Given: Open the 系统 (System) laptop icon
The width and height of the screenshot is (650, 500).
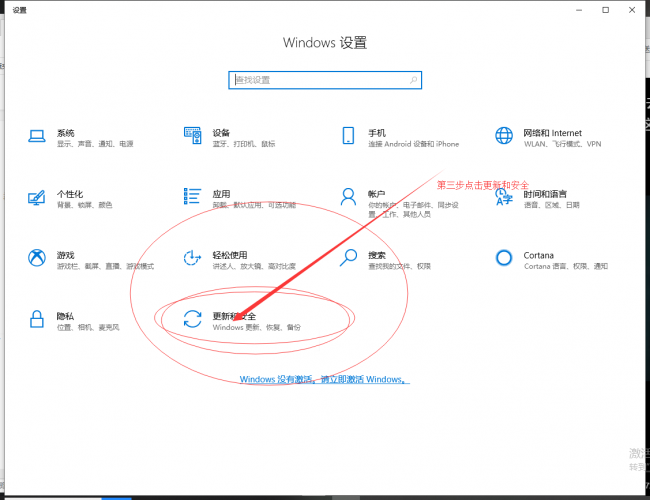Looking at the screenshot, I should [x=37, y=136].
